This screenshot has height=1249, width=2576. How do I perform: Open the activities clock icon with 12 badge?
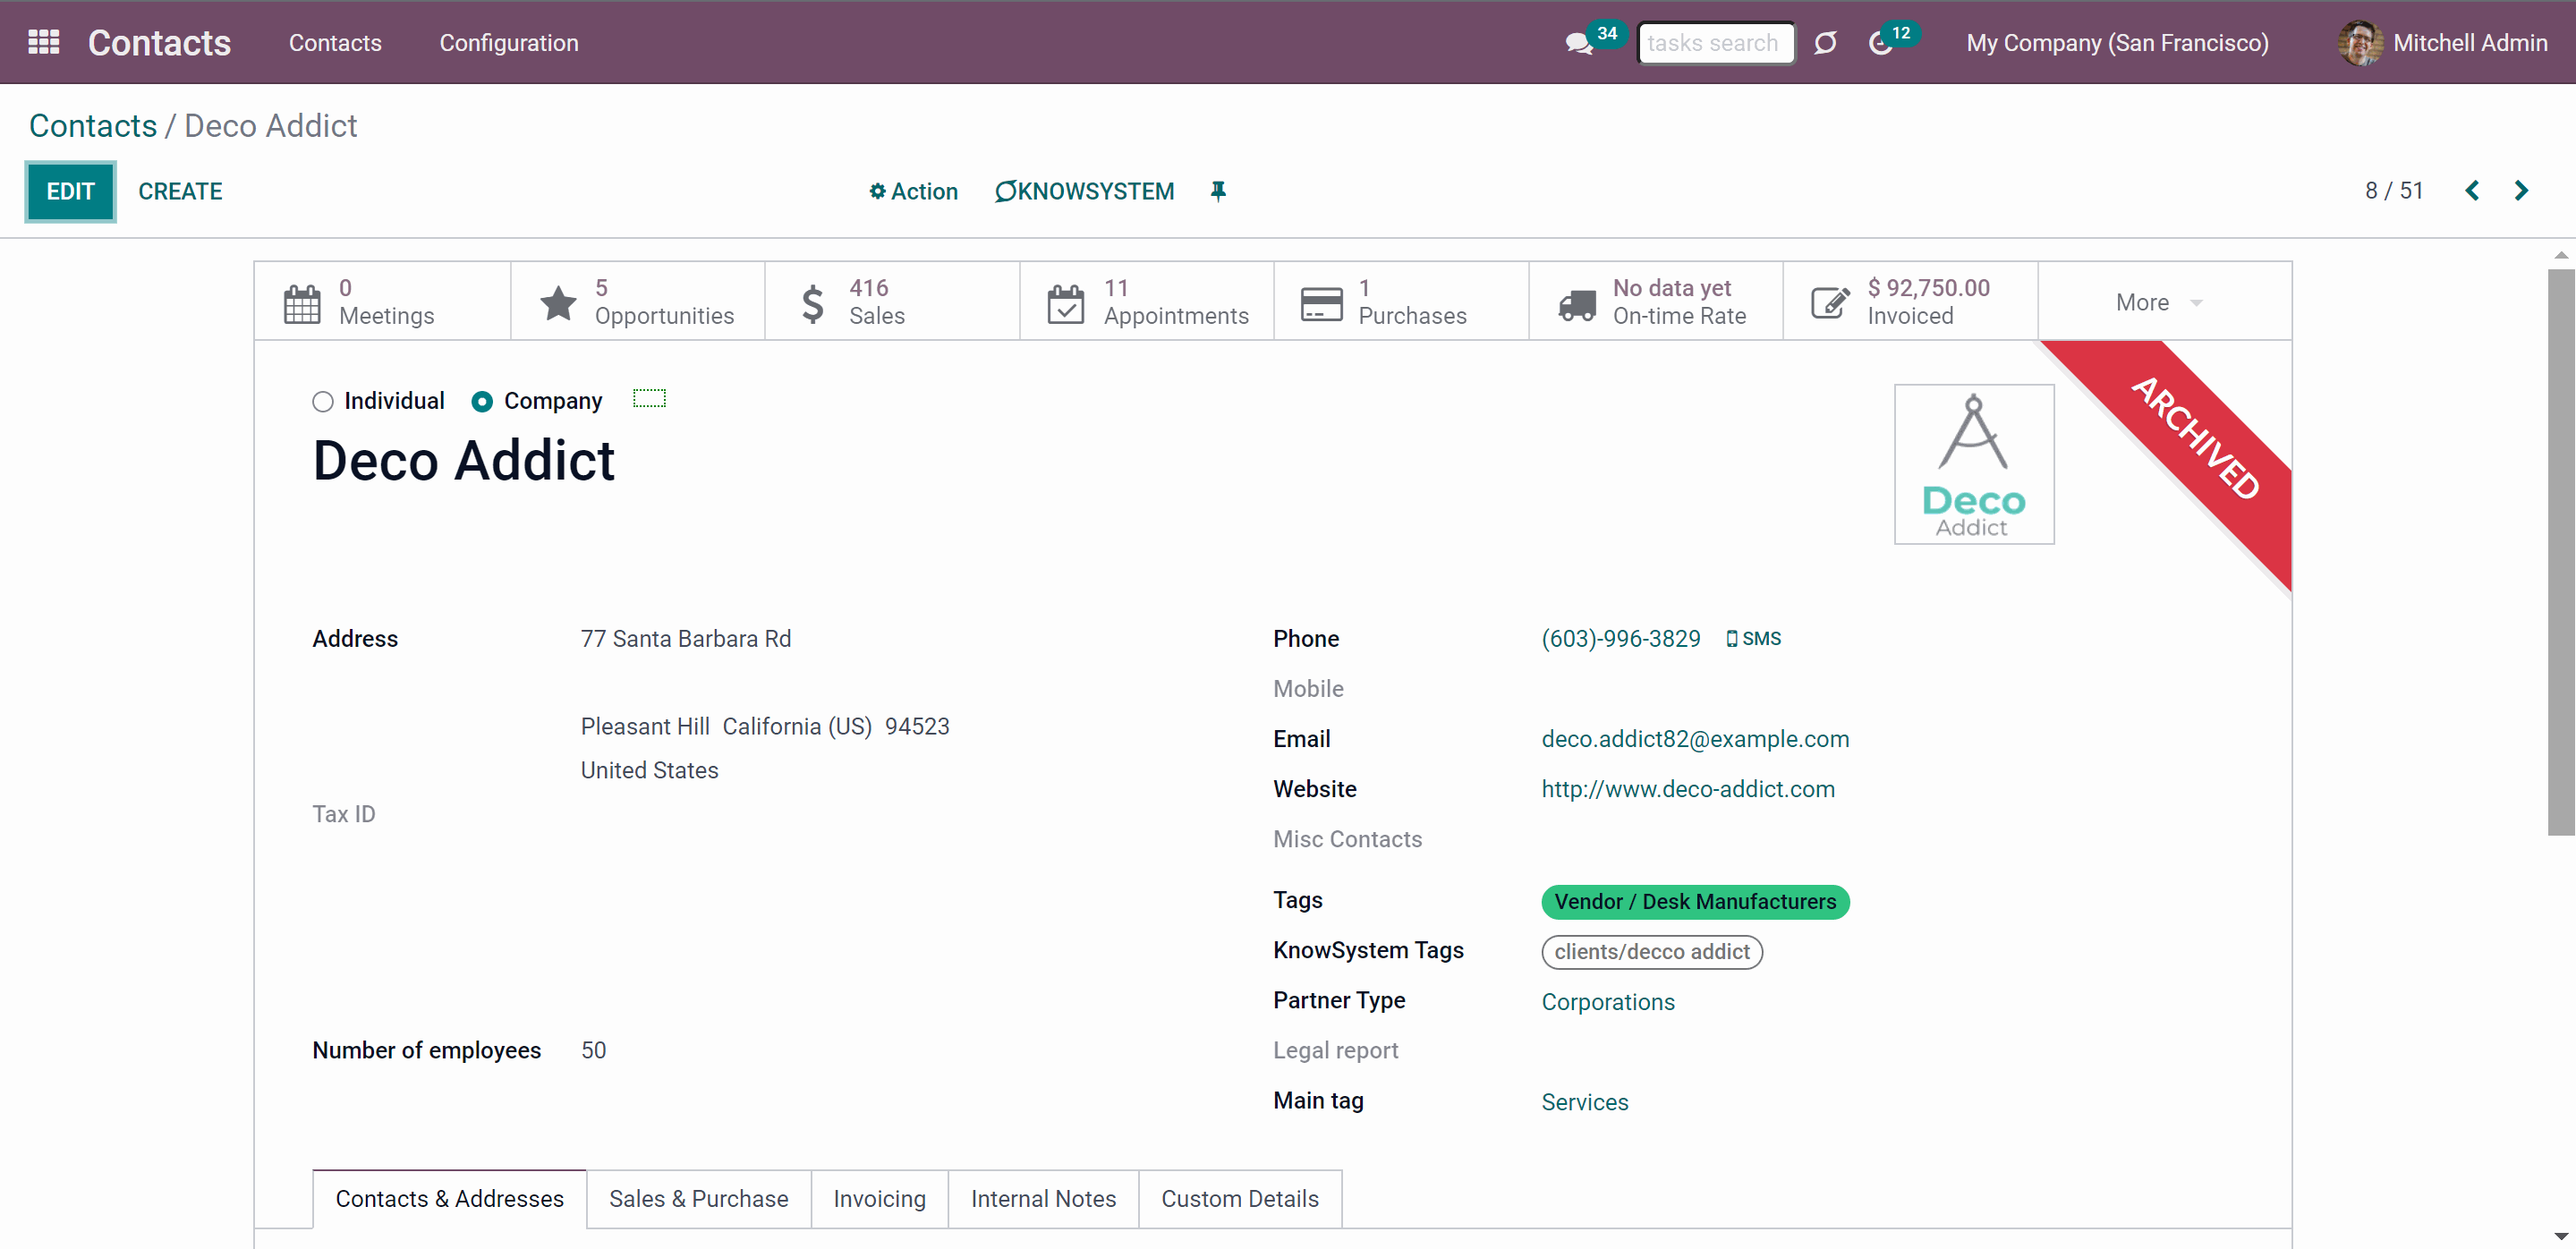[x=1880, y=43]
